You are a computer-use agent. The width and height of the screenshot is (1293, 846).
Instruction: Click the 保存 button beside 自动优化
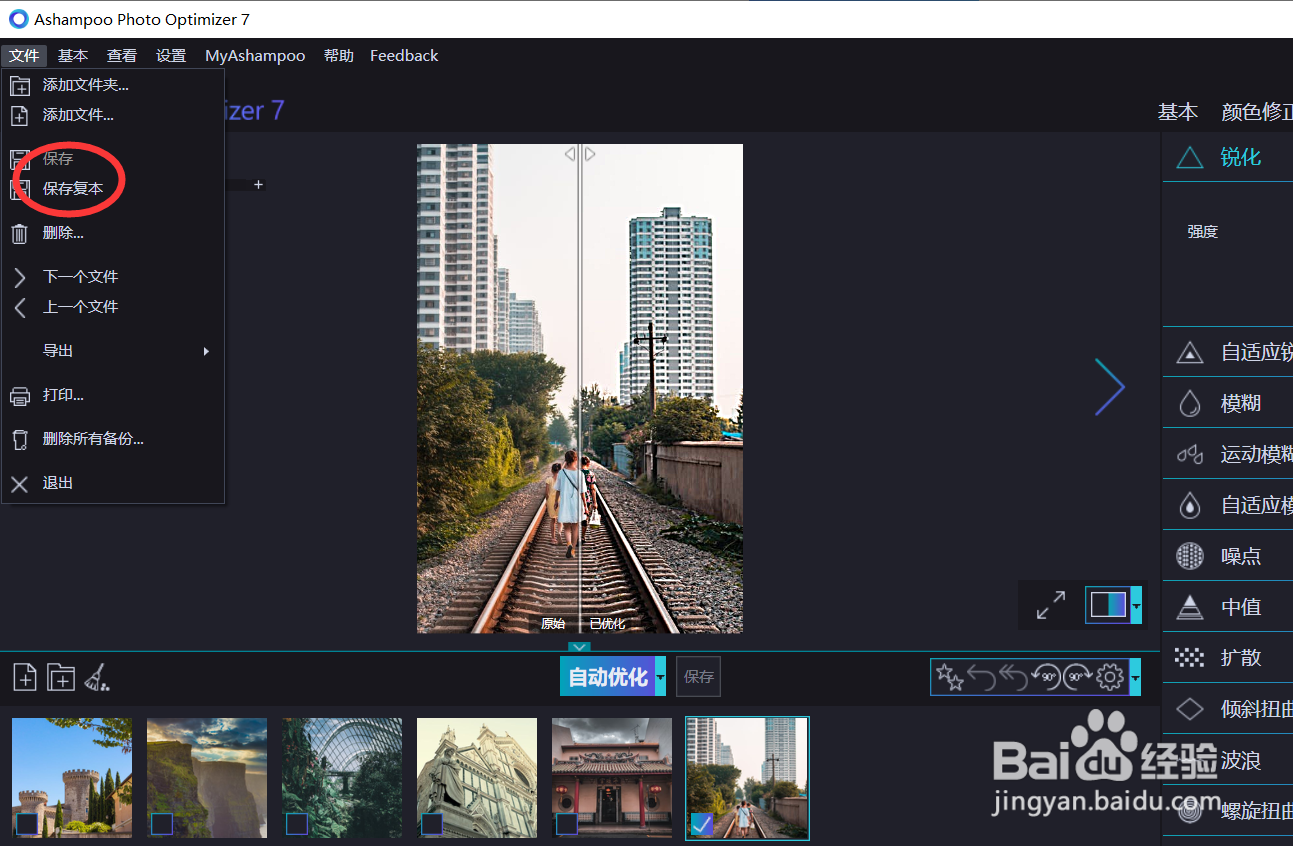698,677
